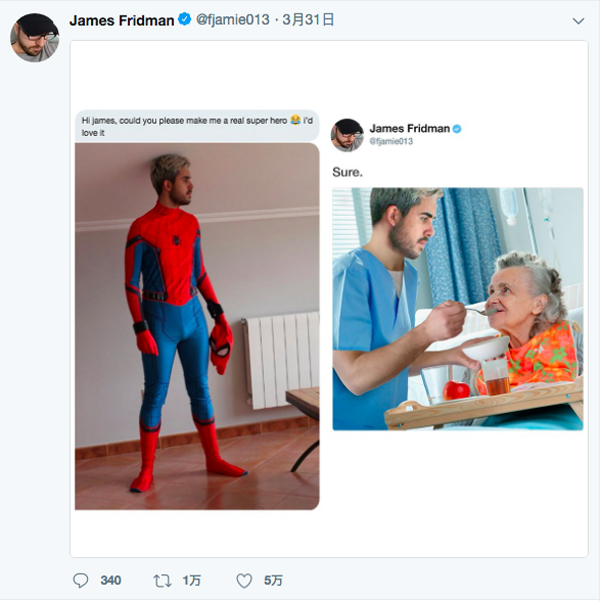Click small @fjamie013 handle under embedded name

coord(391,142)
